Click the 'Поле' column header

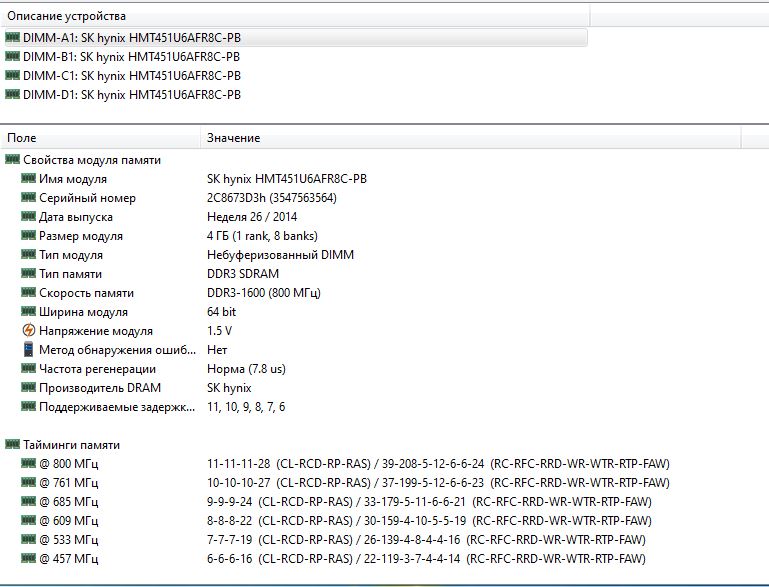[x=101, y=138]
